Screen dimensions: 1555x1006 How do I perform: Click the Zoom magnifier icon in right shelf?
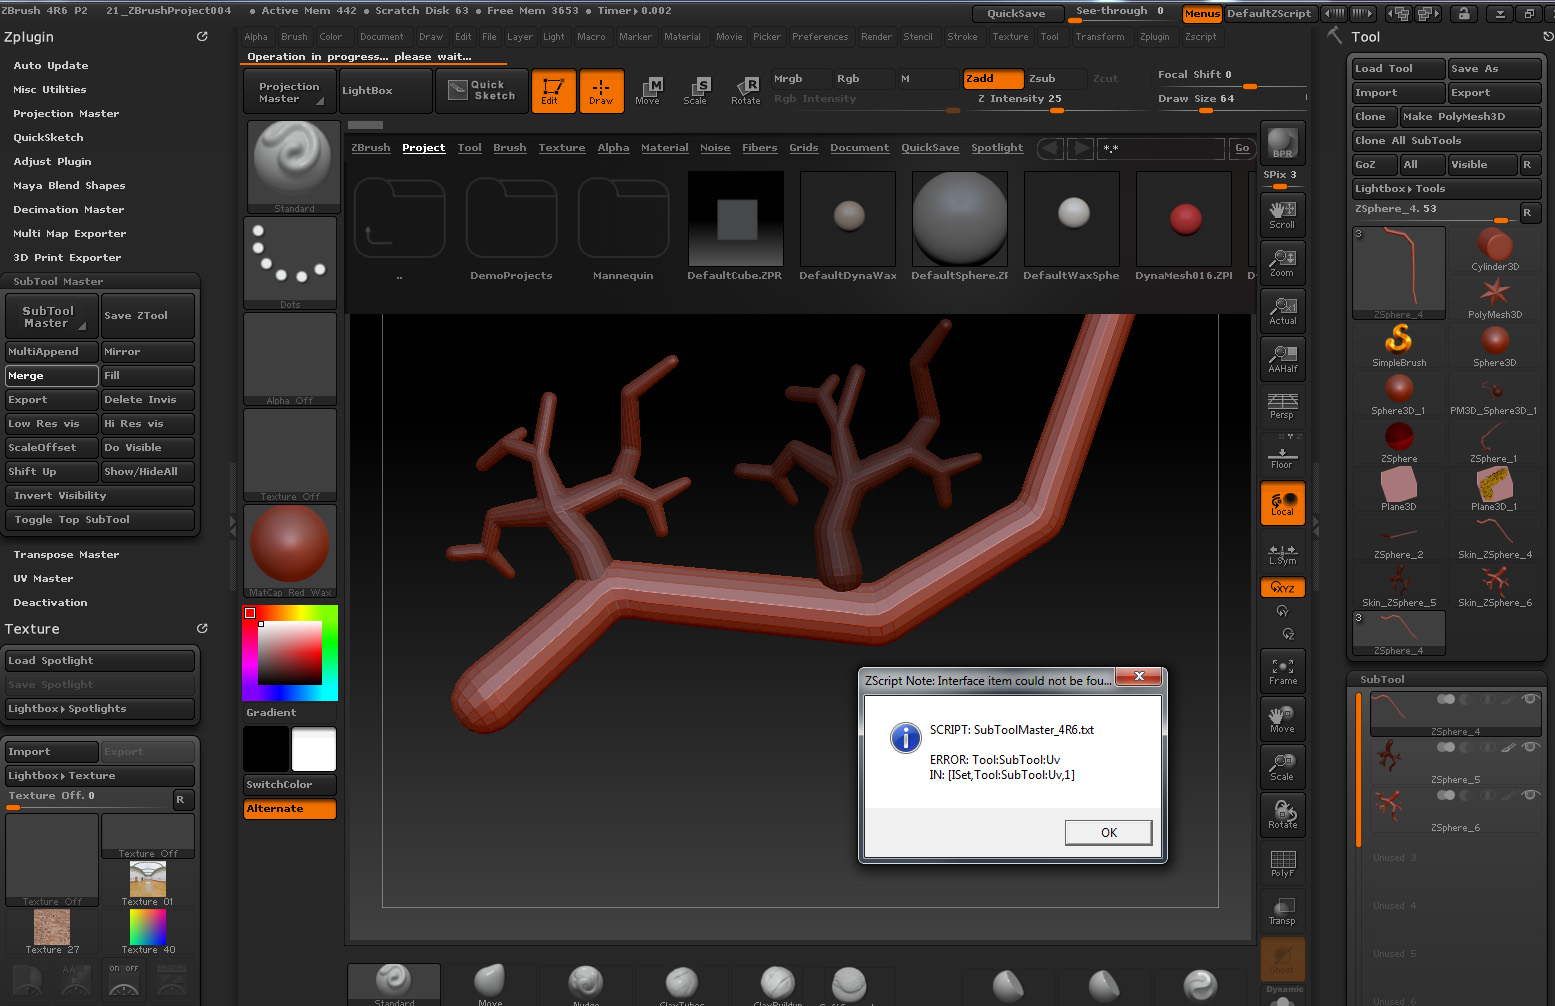click(x=1282, y=262)
